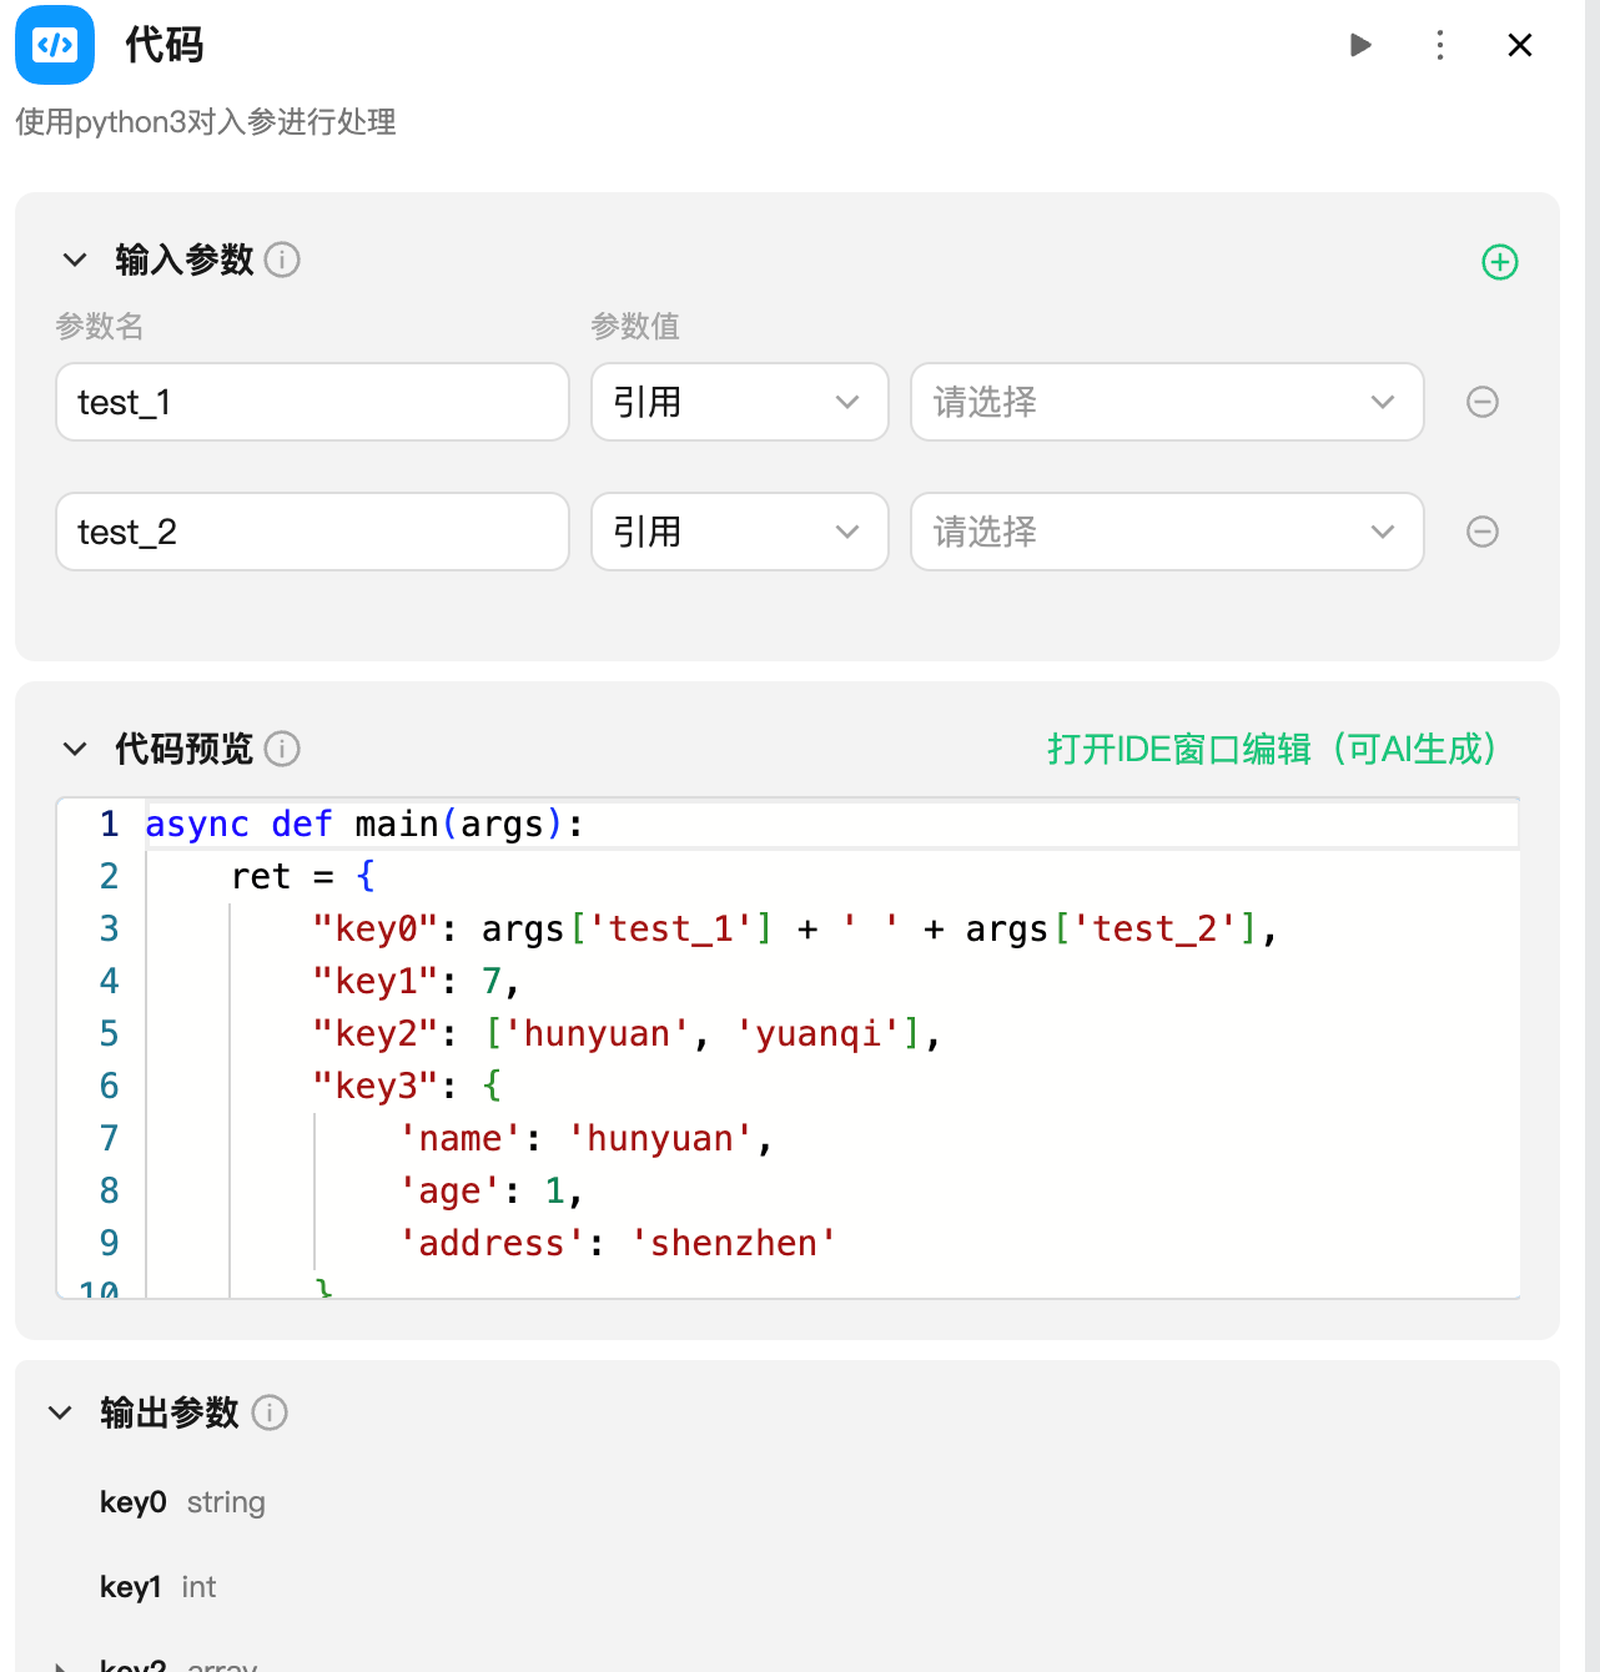Open the three-dot more options menu
Screen dimensions: 1600x1672
[x=1440, y=45]
